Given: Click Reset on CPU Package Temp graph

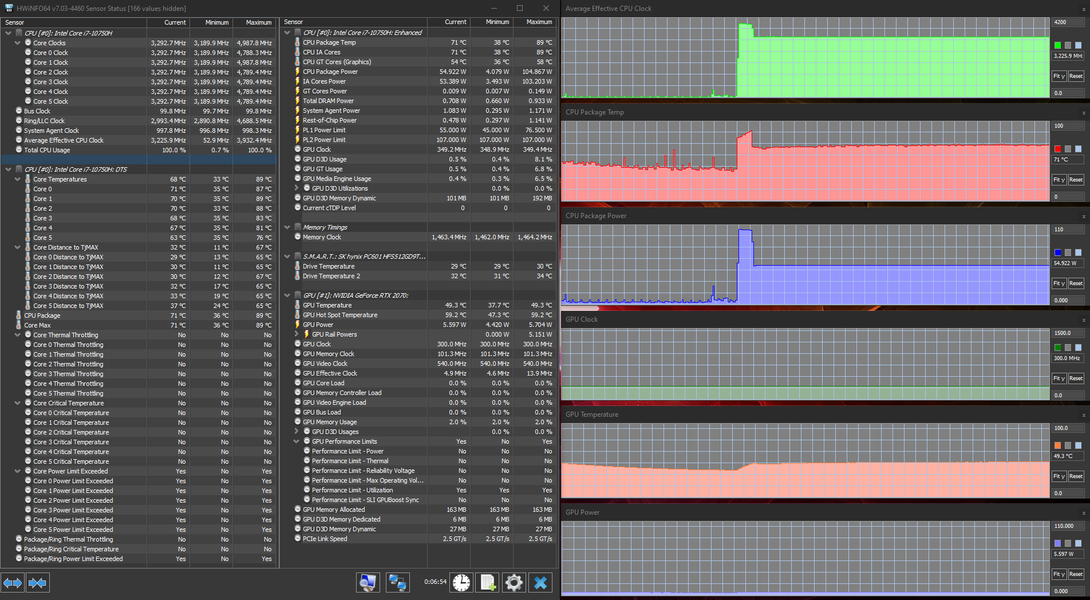Looking at the screenshot, I should point(1075,179).
